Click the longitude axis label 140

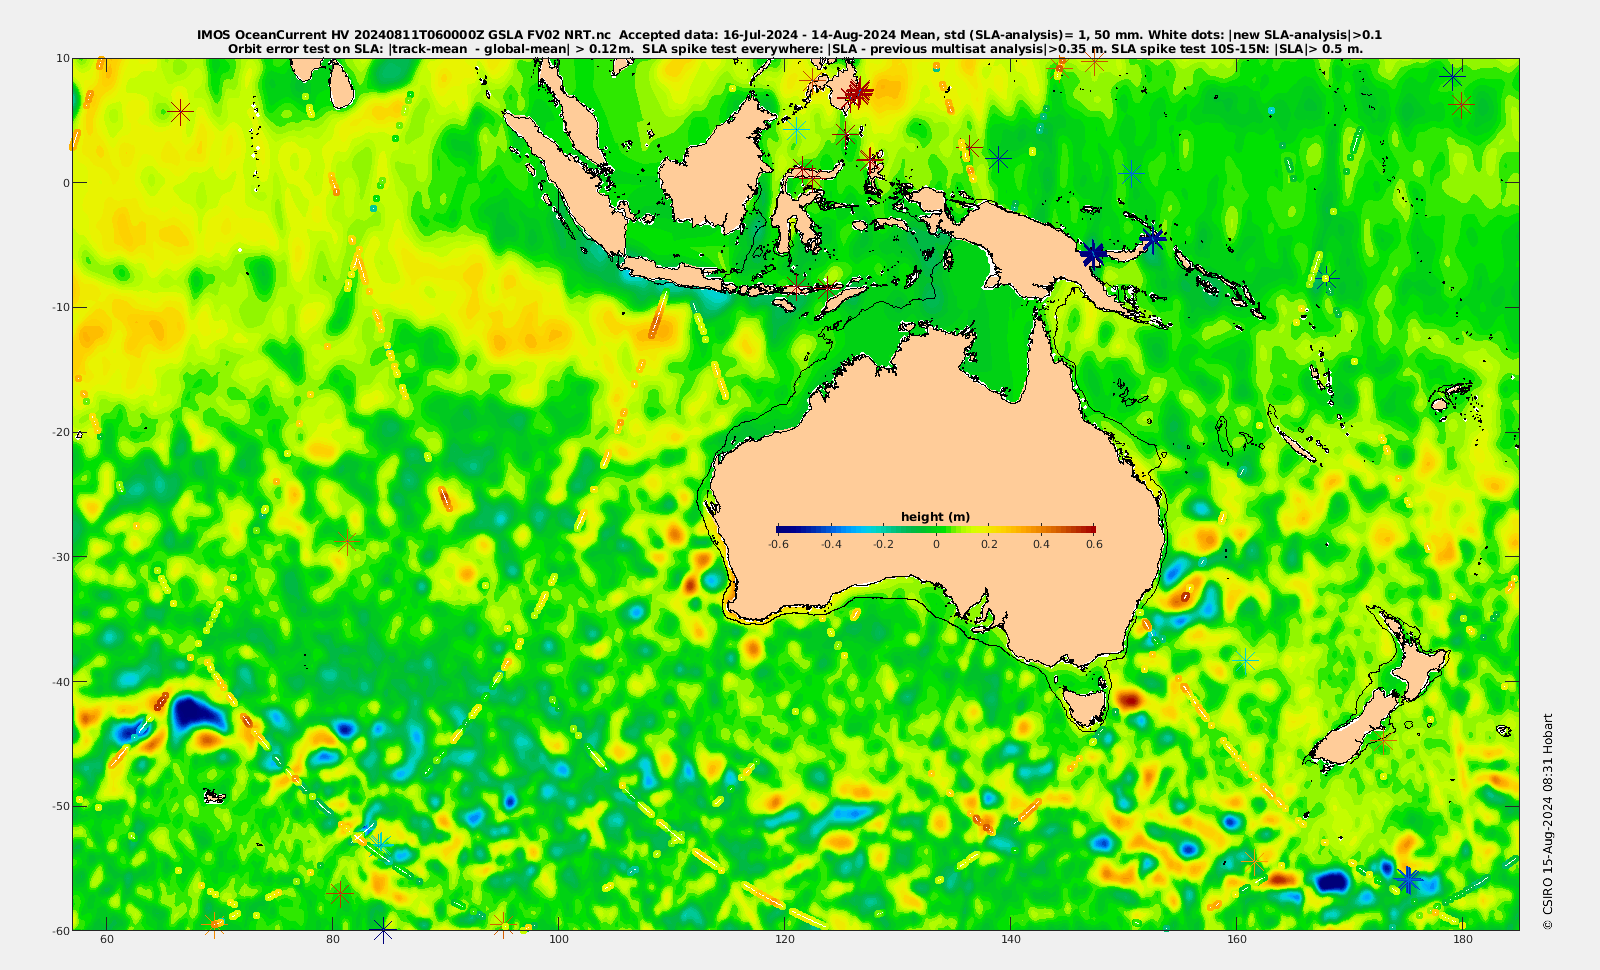[1011, 939]
